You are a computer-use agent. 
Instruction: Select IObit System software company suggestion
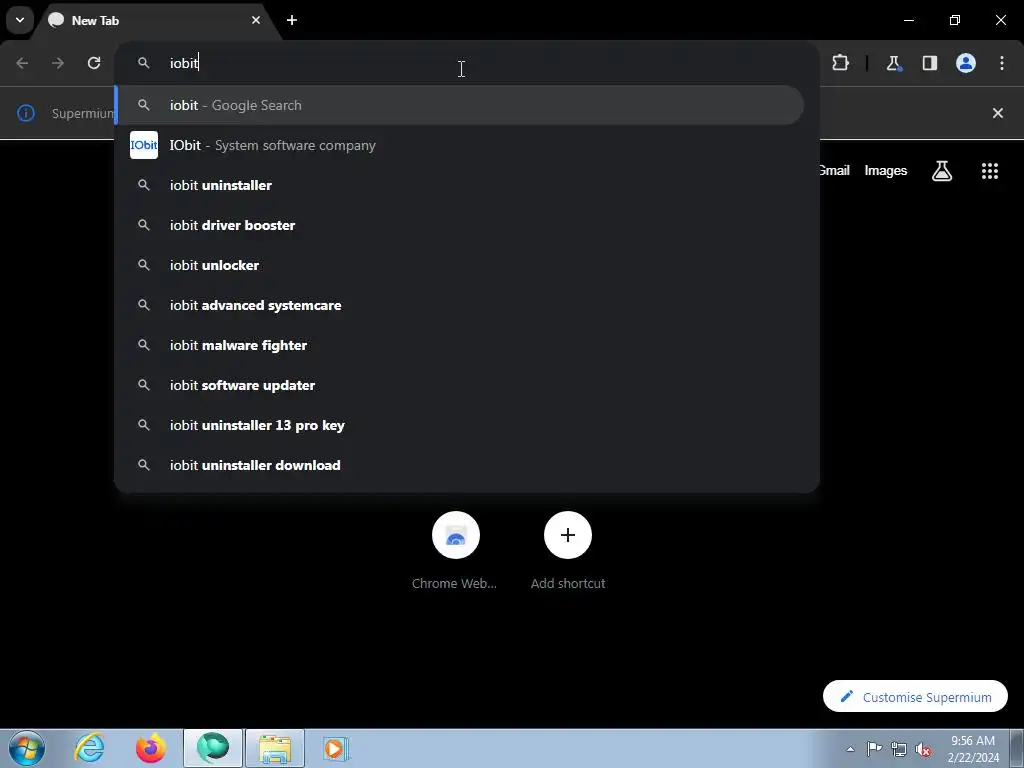[x=460, y=145]
